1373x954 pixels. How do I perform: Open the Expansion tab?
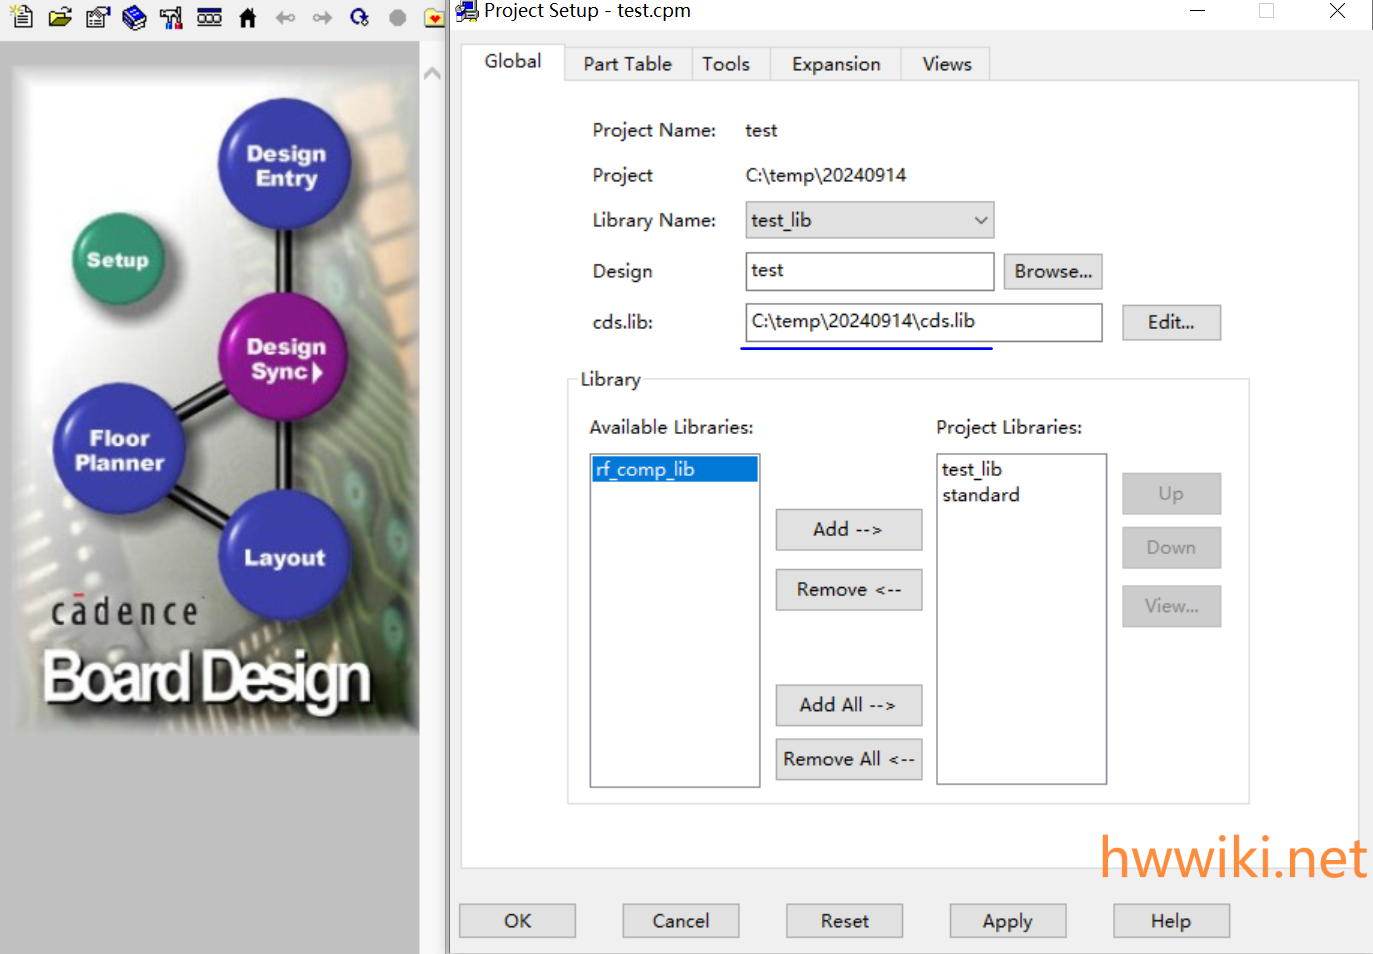(835, 64)
